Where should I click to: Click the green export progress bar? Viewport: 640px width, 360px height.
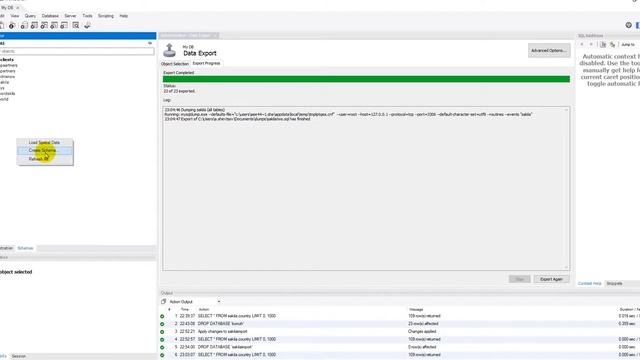point(366,79)
